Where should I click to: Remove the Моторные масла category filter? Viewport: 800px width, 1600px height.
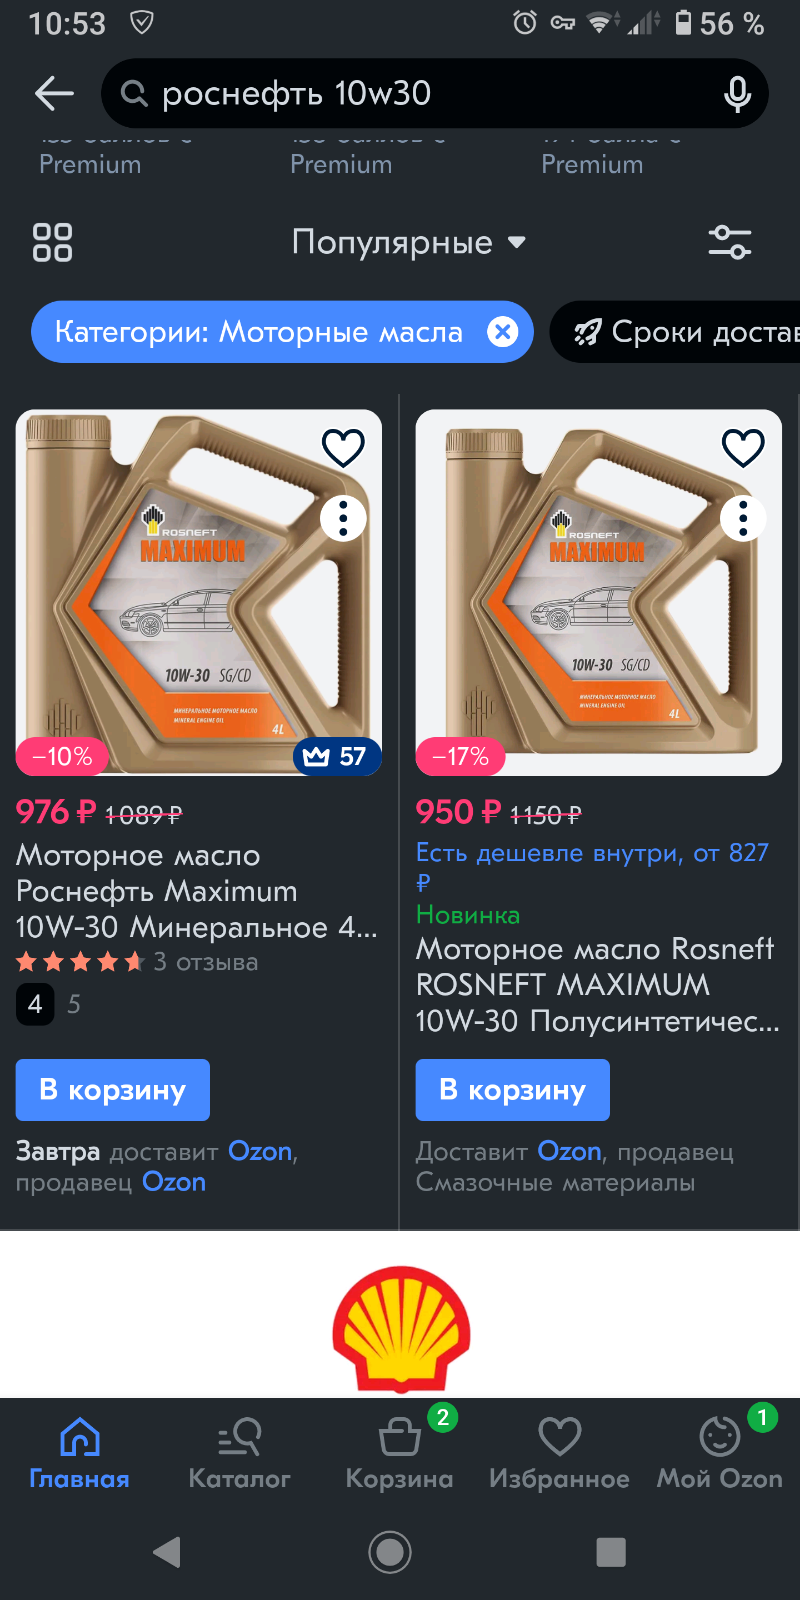502,332
